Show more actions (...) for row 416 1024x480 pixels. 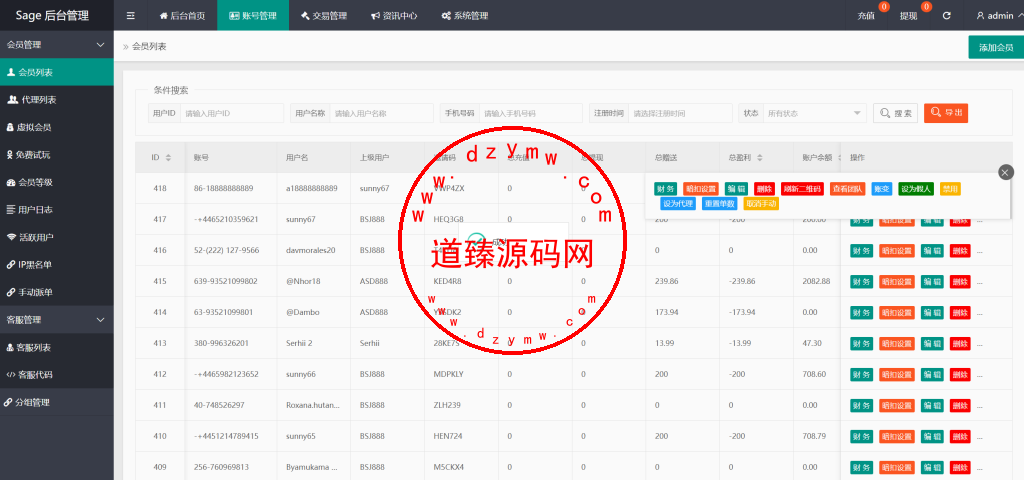[980, 250]
